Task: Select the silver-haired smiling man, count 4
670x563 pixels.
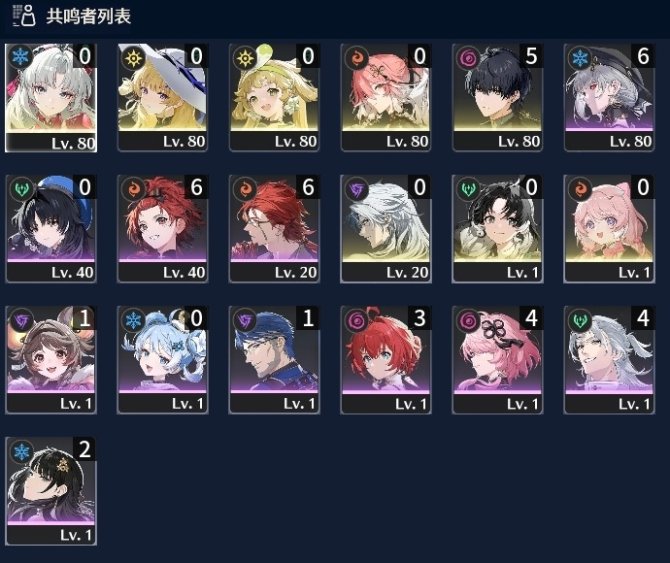Action: click(609, 360)
